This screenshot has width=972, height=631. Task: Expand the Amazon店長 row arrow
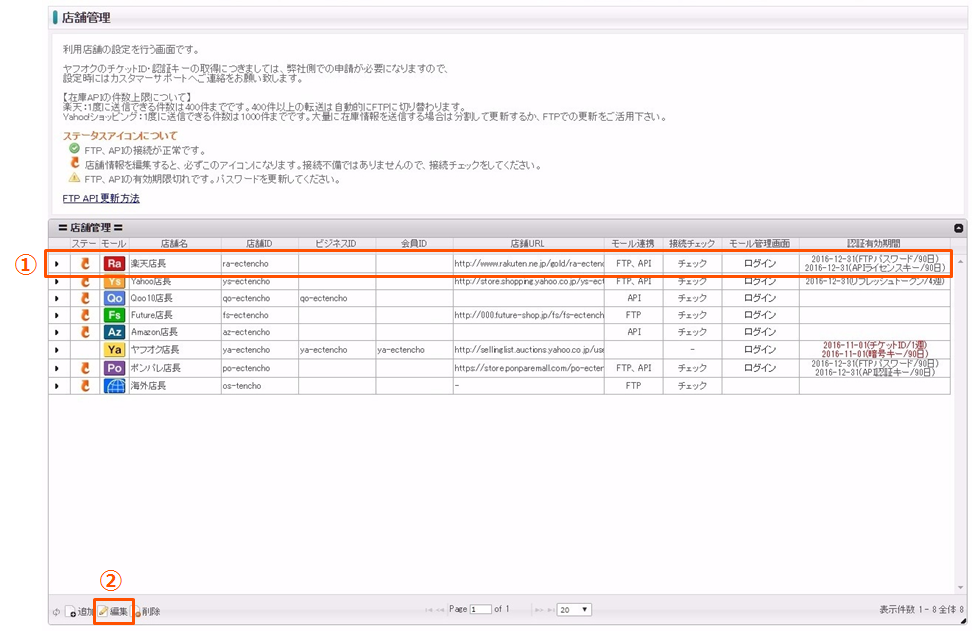point(56,332)
